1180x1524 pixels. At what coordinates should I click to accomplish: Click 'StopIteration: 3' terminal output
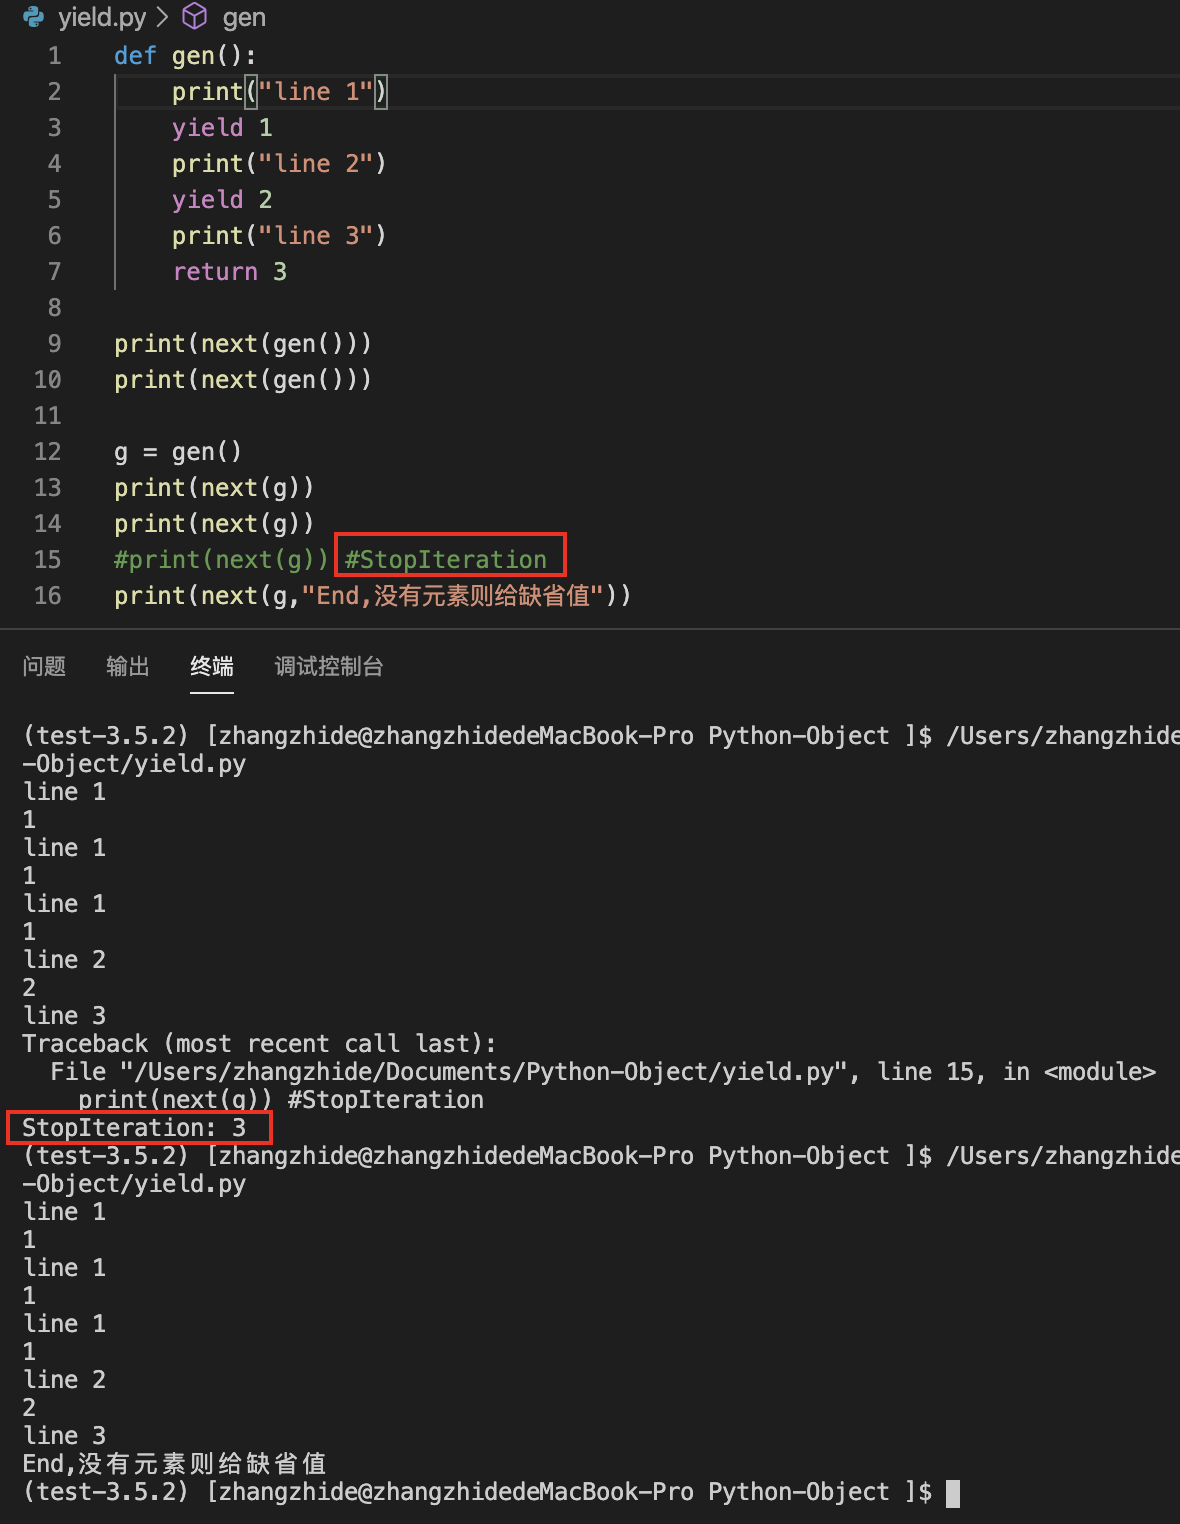(x=134, y=1128)
